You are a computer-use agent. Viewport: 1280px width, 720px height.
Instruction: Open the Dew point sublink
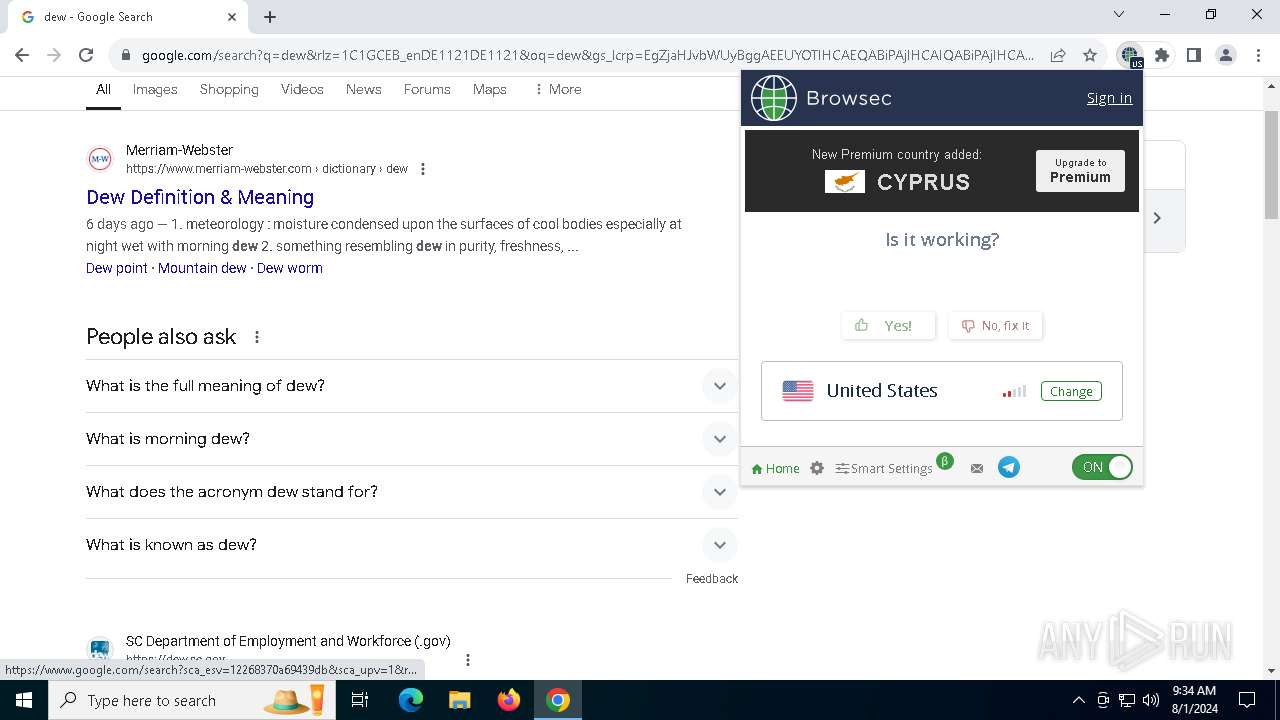pos(117,268)
